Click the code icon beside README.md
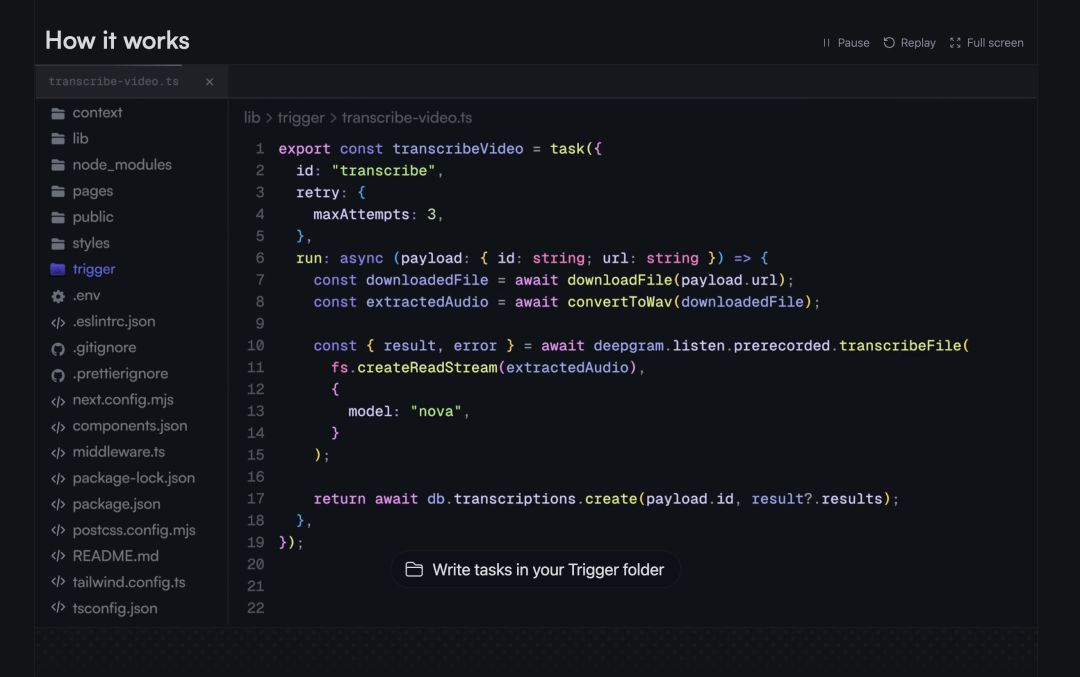Image resolution: width=1080 pixels, height=677 pixels. point(58,556)
